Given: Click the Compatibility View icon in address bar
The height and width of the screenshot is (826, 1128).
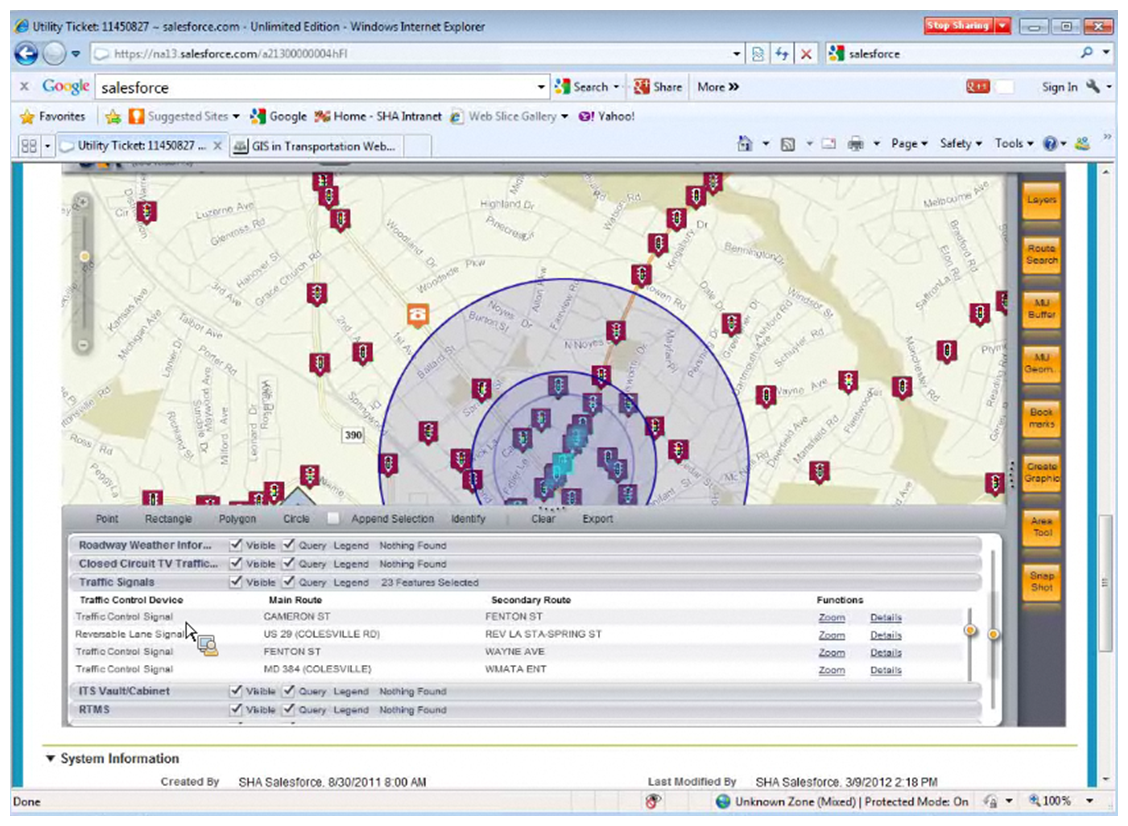Looking at the screenshot, I should (x=758, y=54).
